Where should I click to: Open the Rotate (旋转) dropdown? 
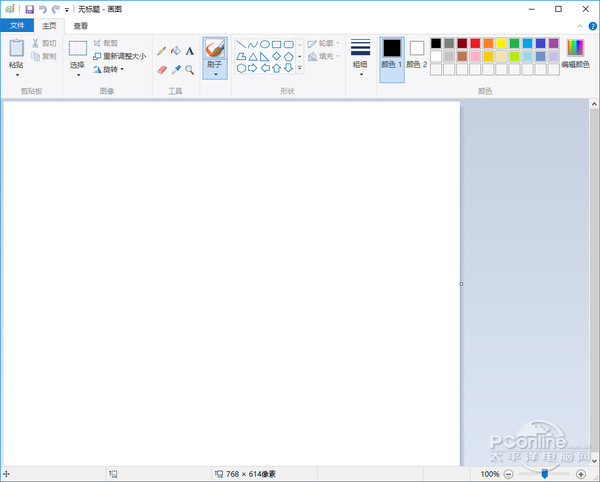coord(109,69)
